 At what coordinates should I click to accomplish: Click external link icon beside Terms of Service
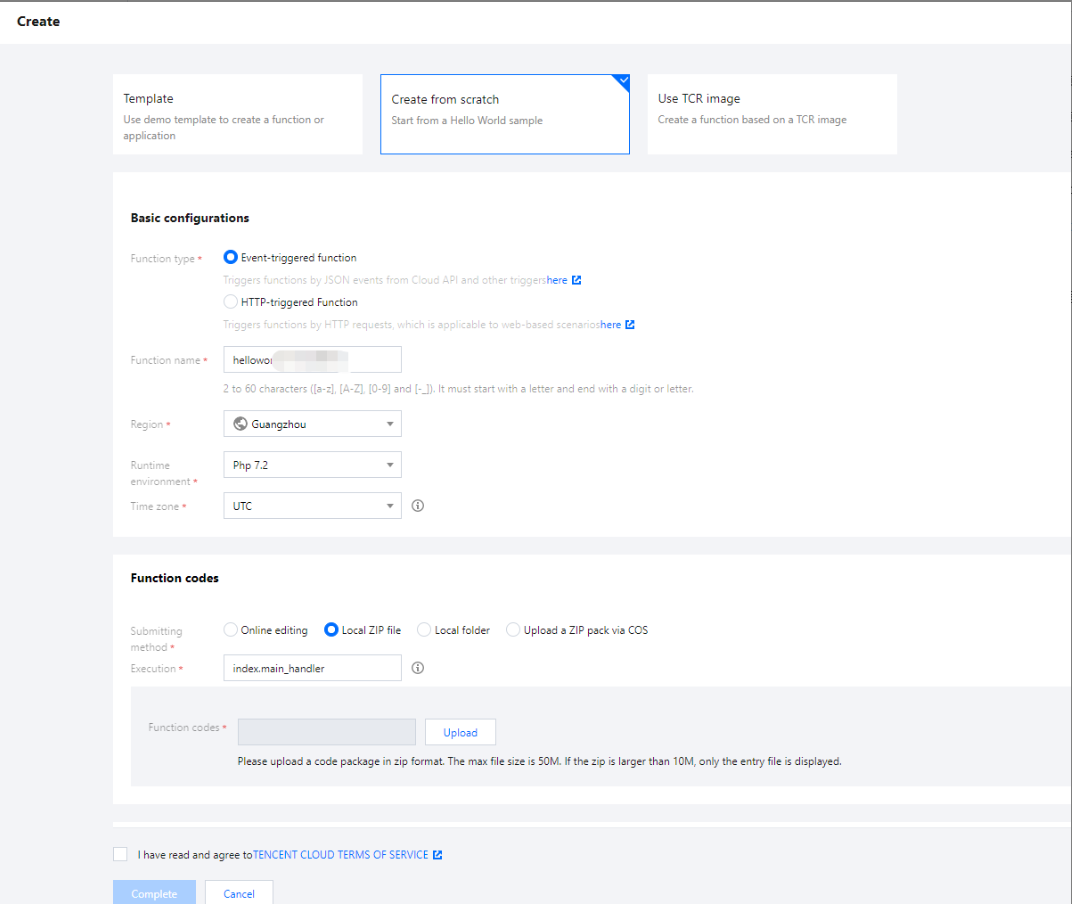click(437, 855)
